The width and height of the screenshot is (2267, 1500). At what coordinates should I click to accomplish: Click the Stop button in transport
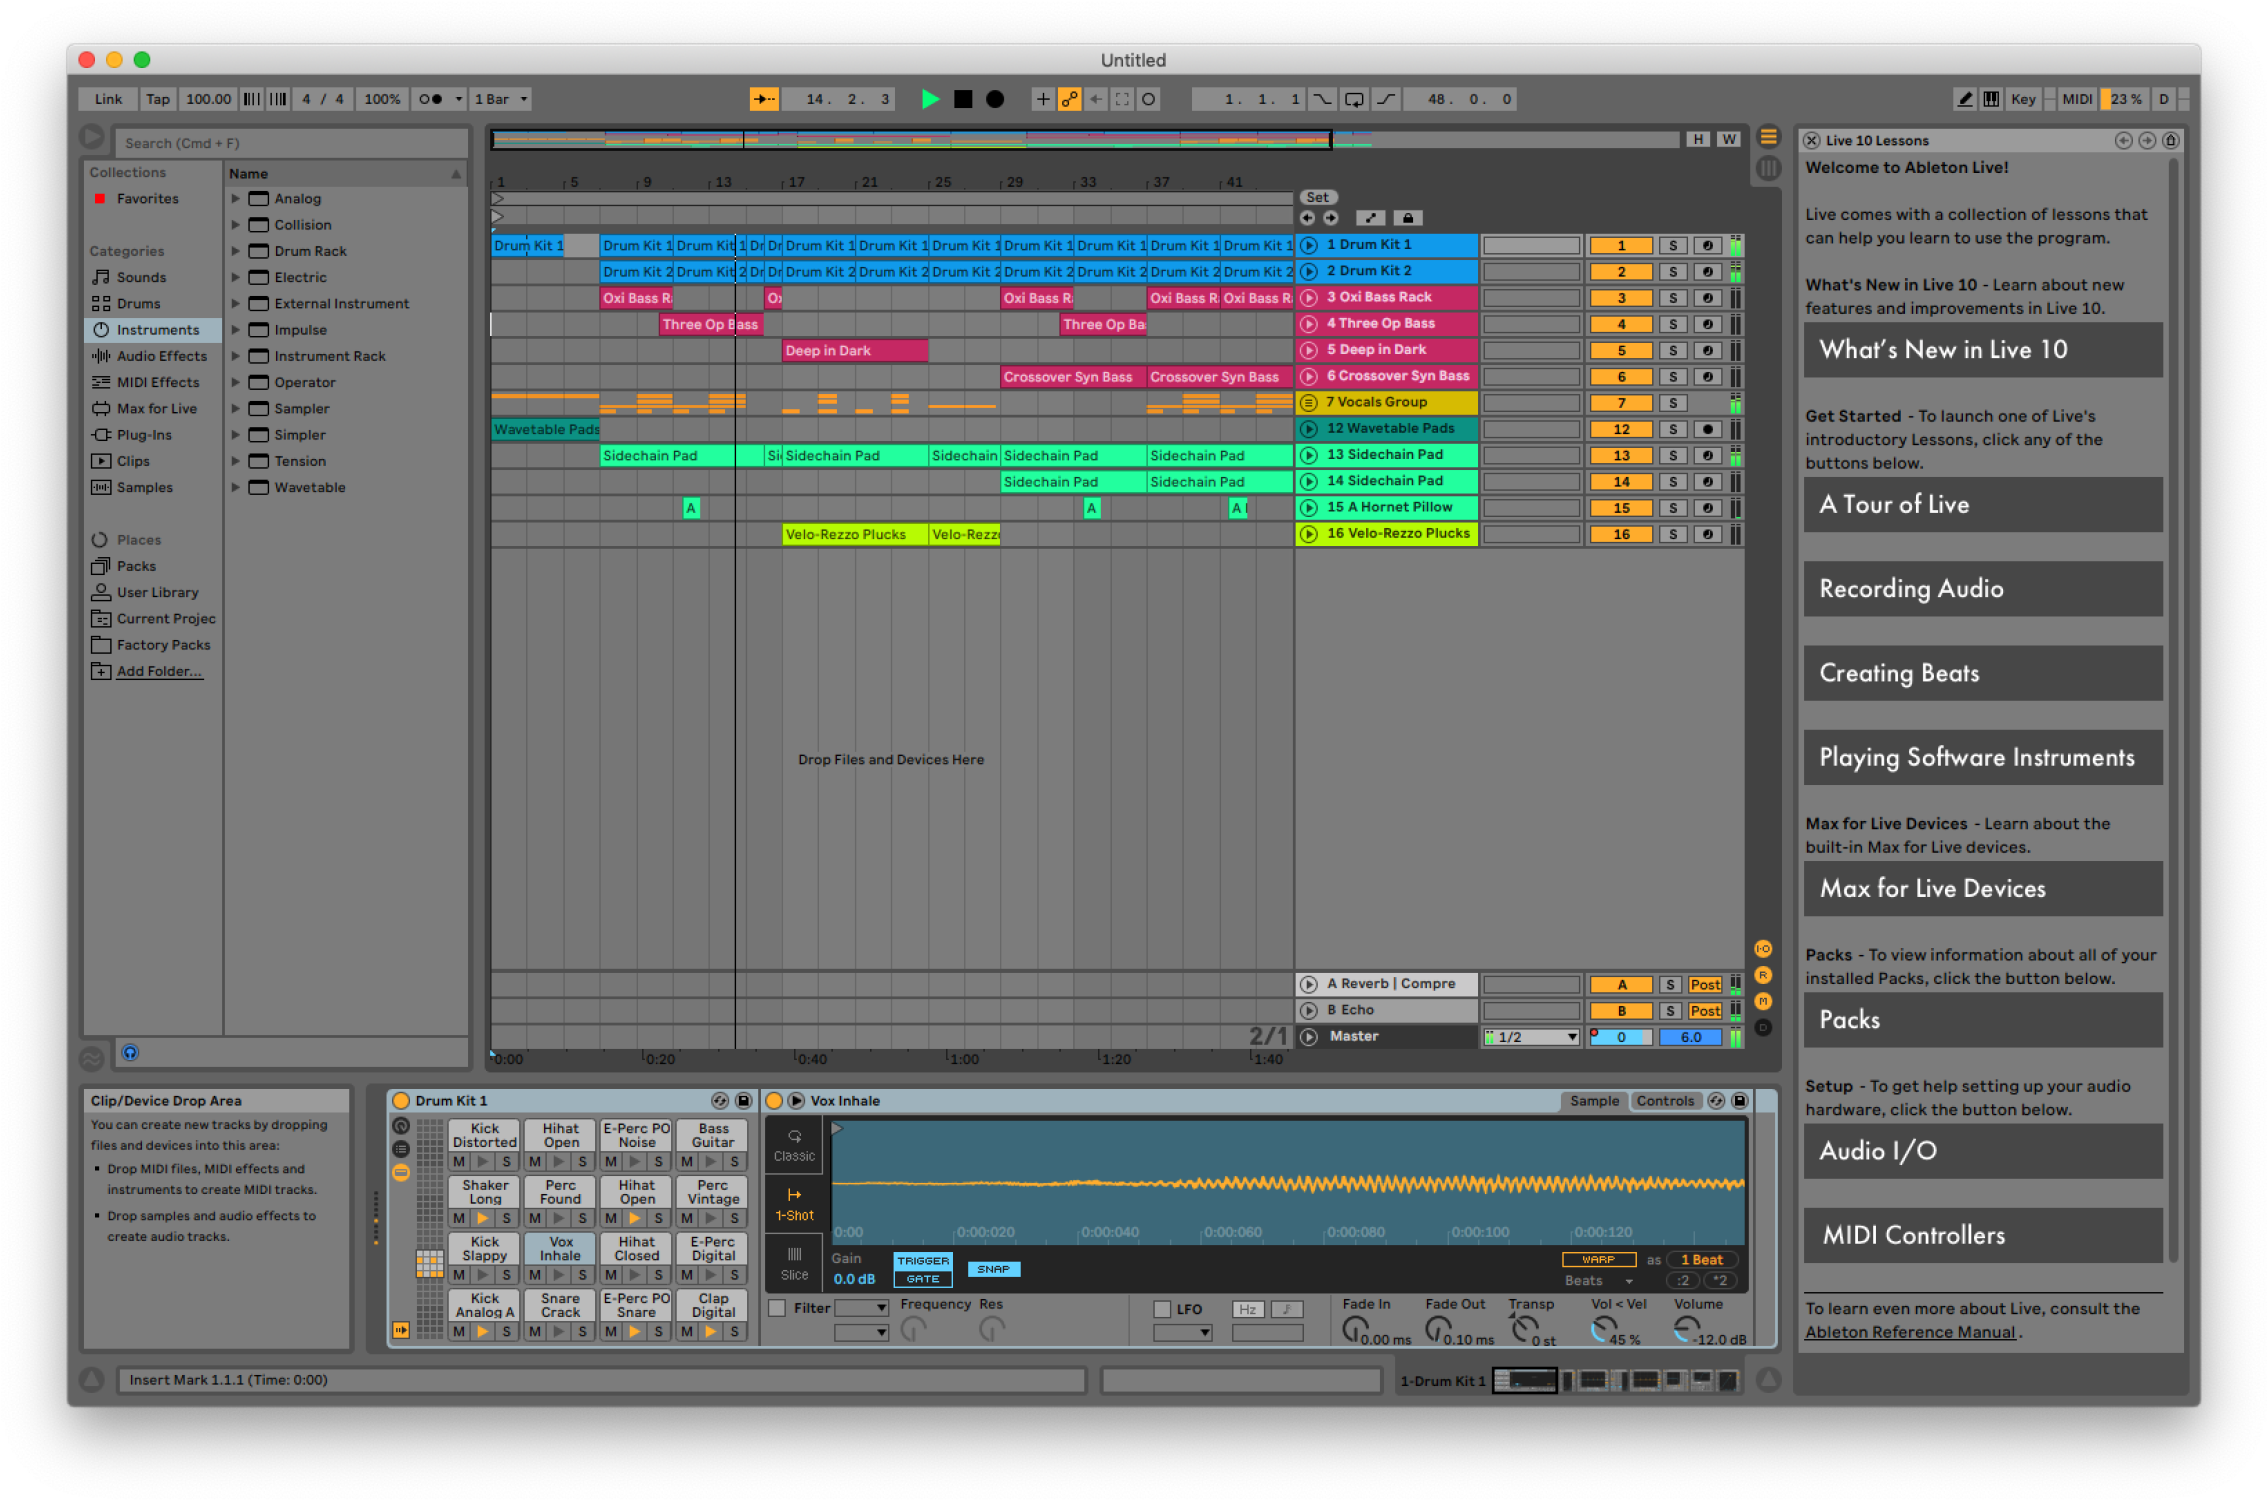[963, 99]
